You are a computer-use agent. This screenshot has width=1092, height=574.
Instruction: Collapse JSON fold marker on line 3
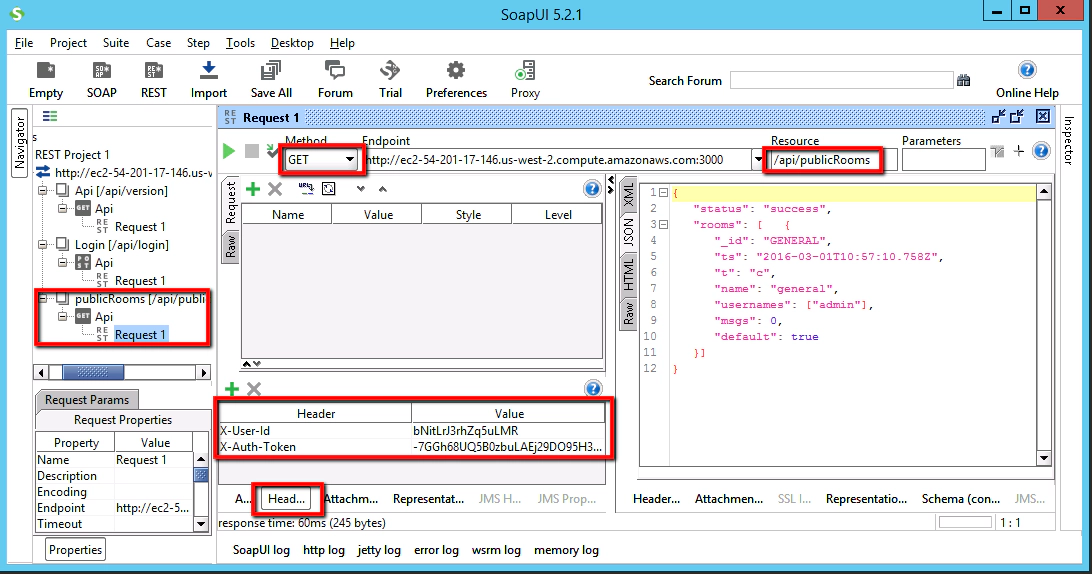[663, 224]
